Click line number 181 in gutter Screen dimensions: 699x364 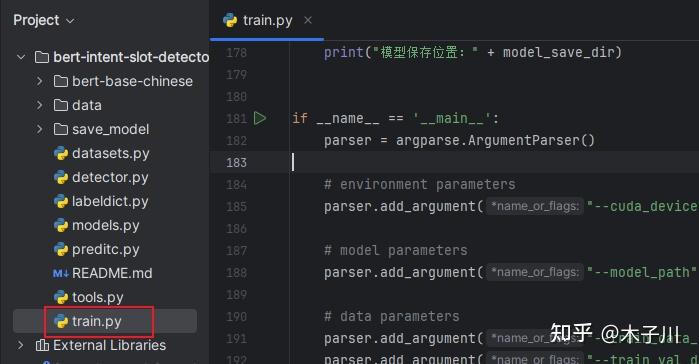pos(236,119)
